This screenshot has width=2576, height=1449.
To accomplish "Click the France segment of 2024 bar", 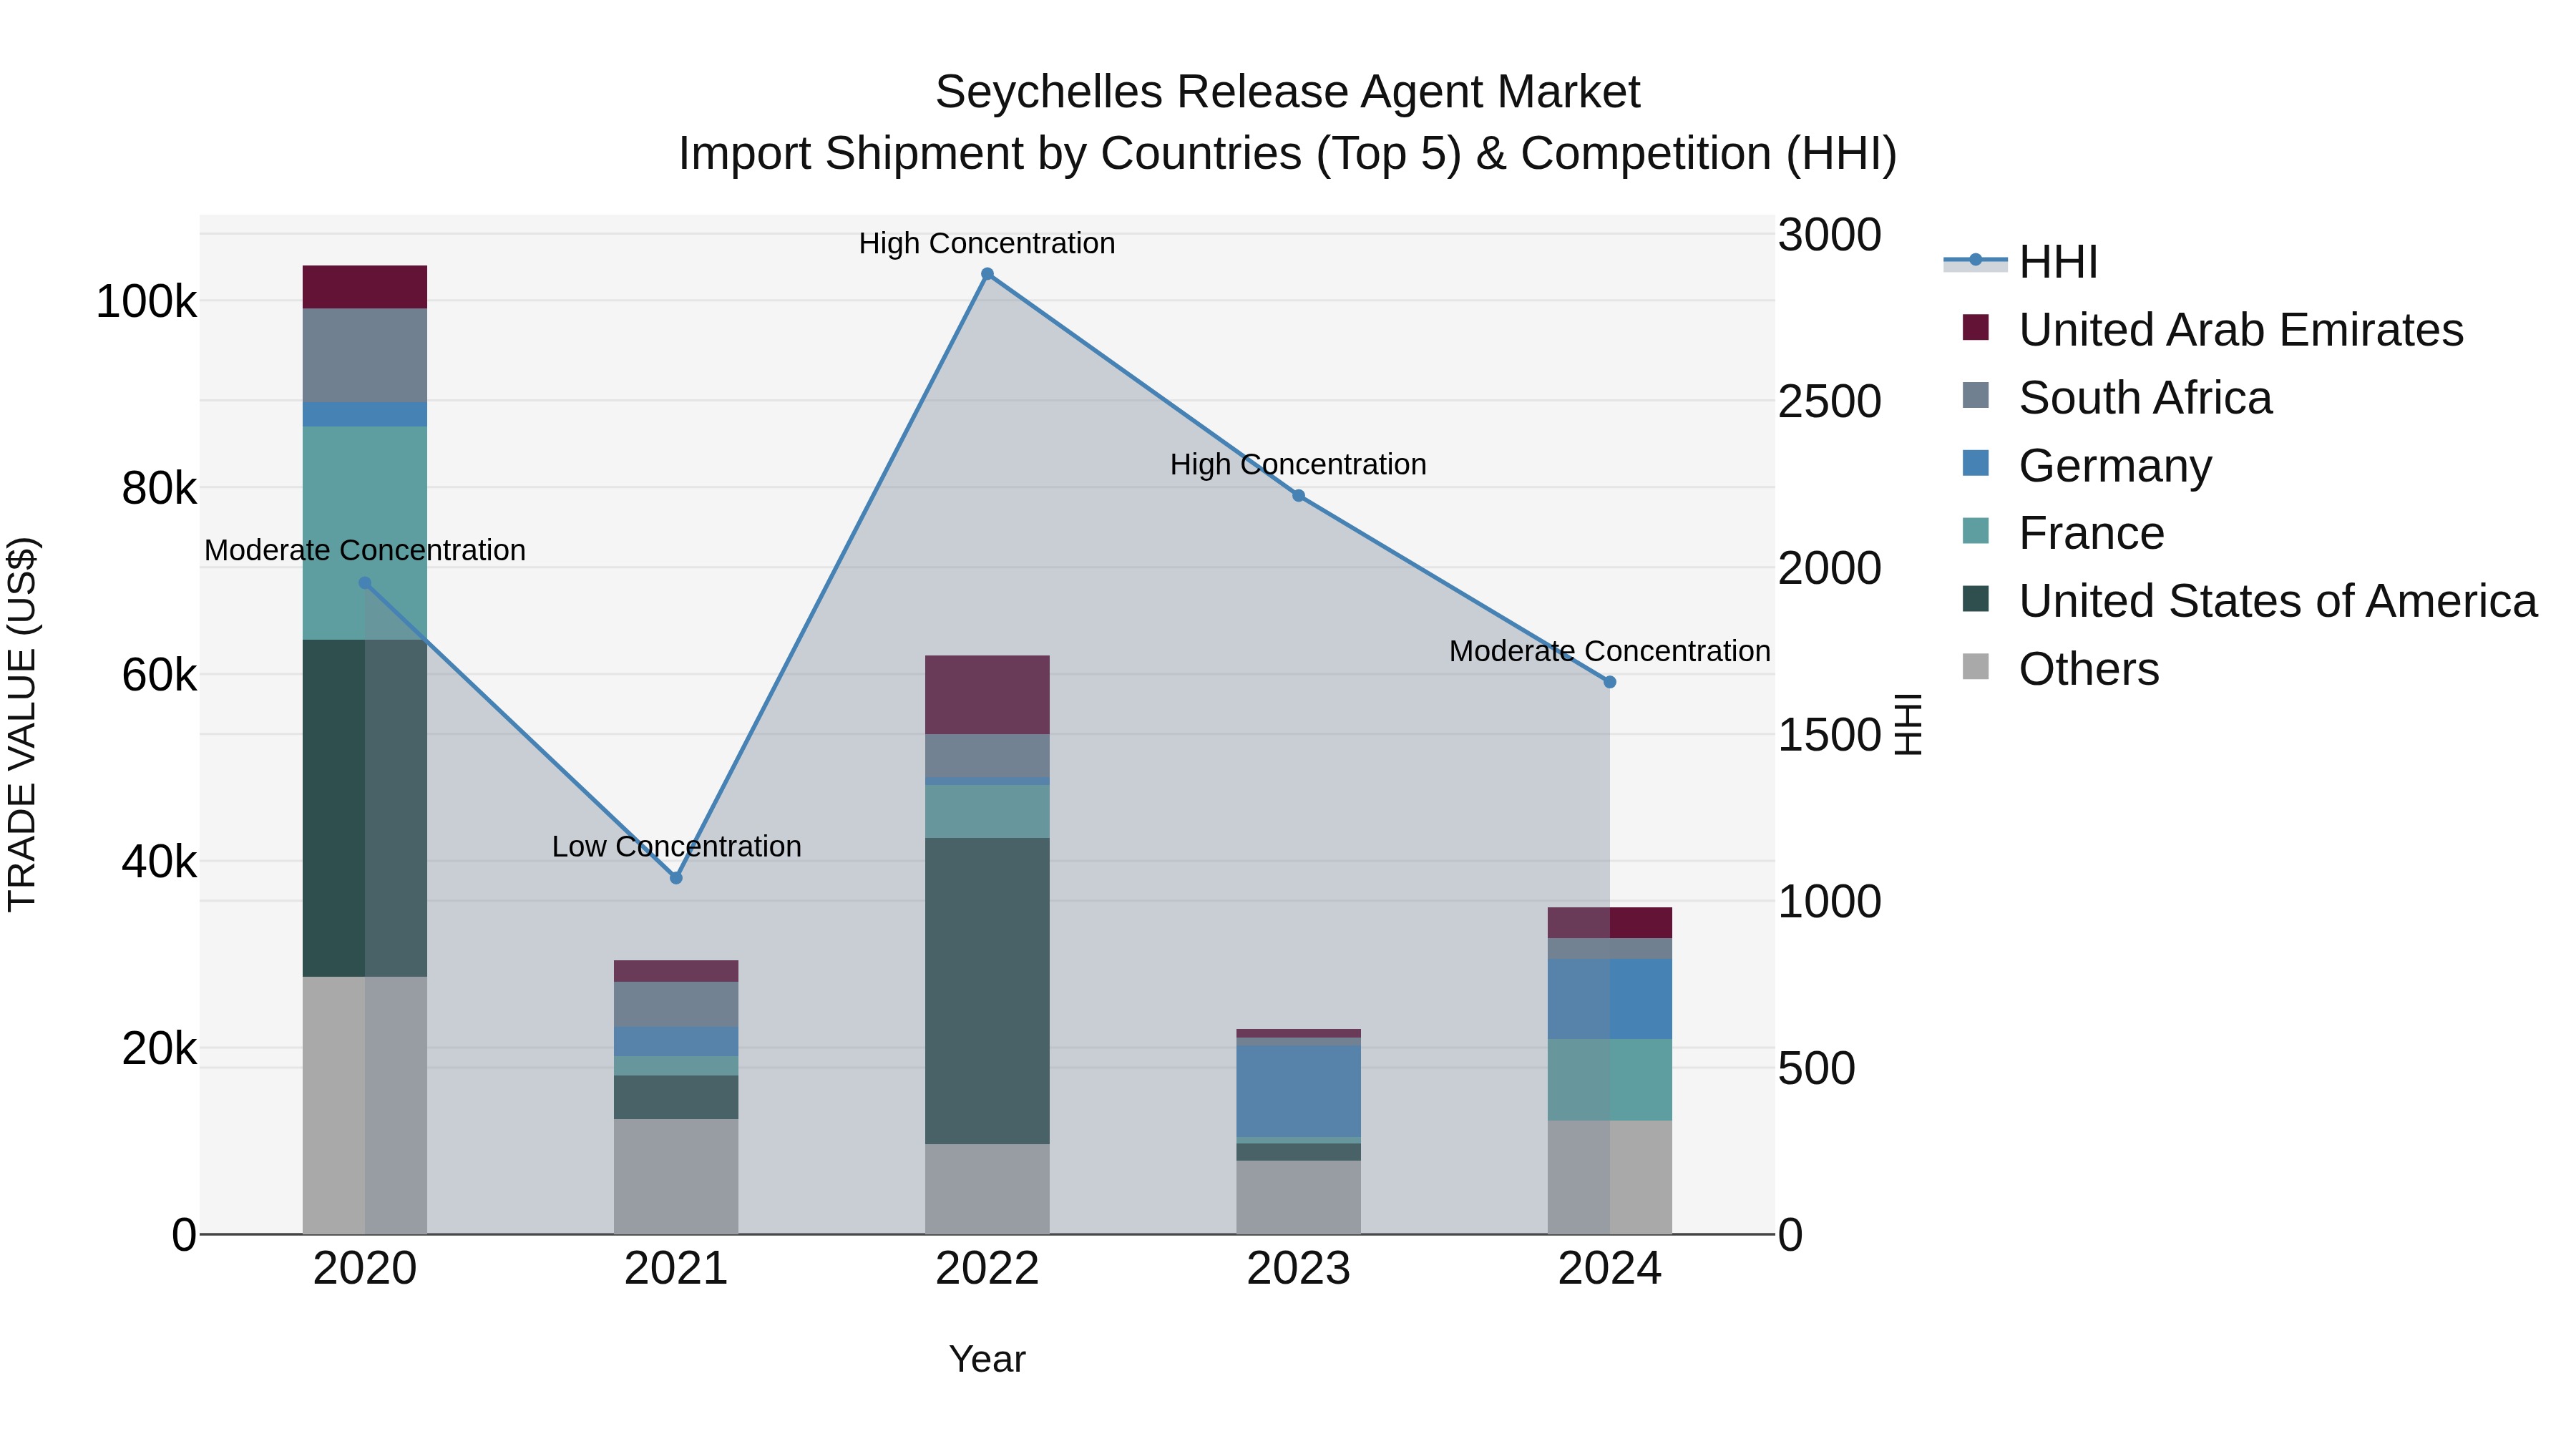I will [1610, 1080].
